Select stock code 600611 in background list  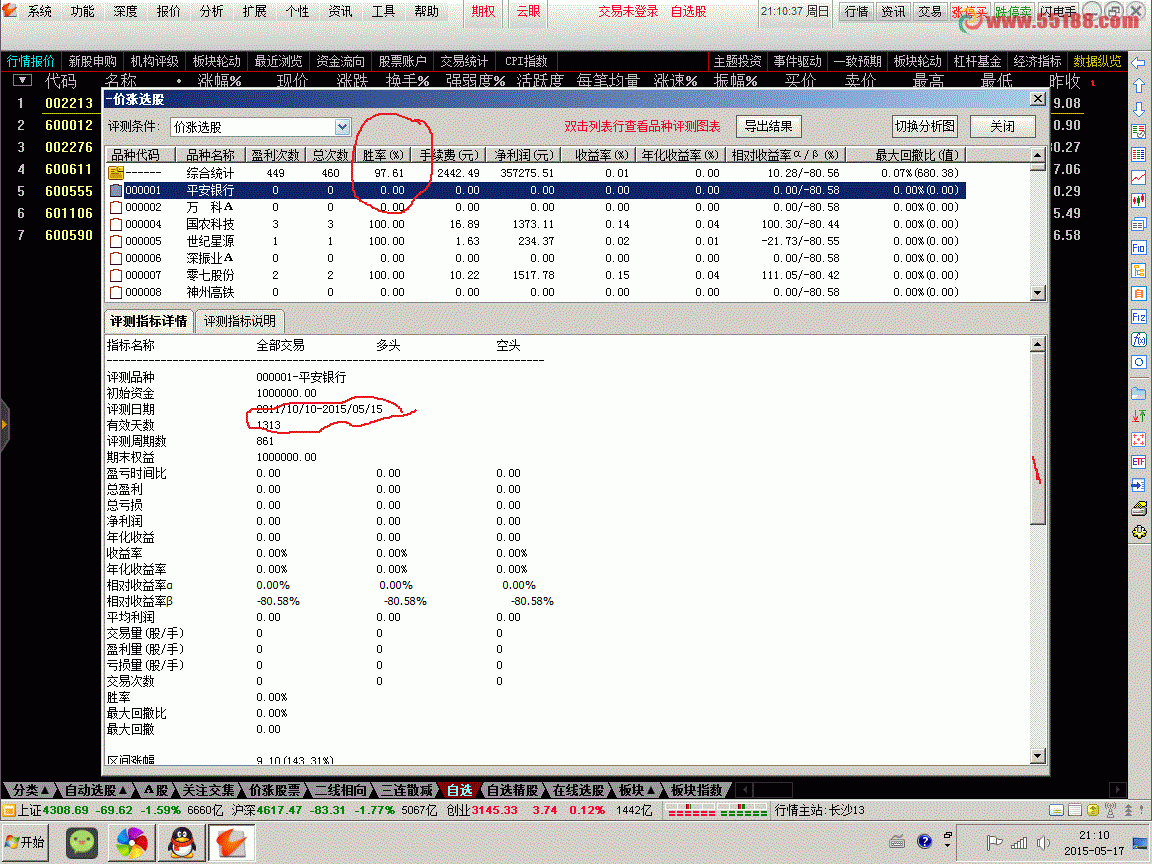click(69, 169)
